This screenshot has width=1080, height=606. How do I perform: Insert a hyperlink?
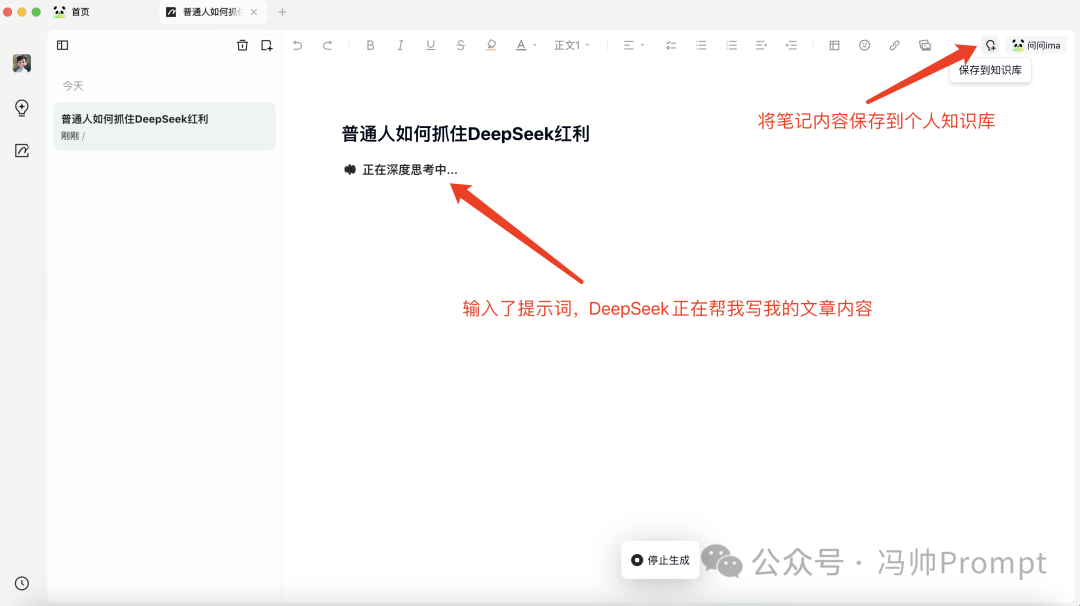tap(895, 45)
